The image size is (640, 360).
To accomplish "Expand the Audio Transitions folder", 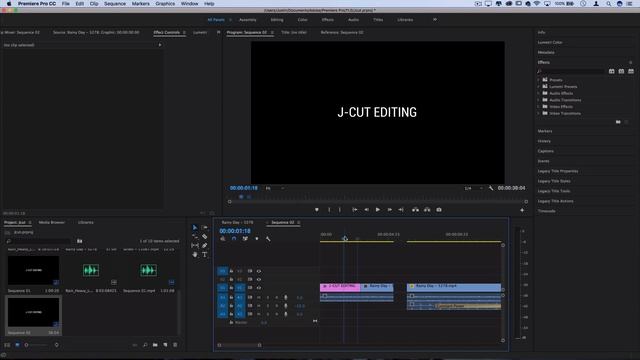I will [x=539, y=100].
